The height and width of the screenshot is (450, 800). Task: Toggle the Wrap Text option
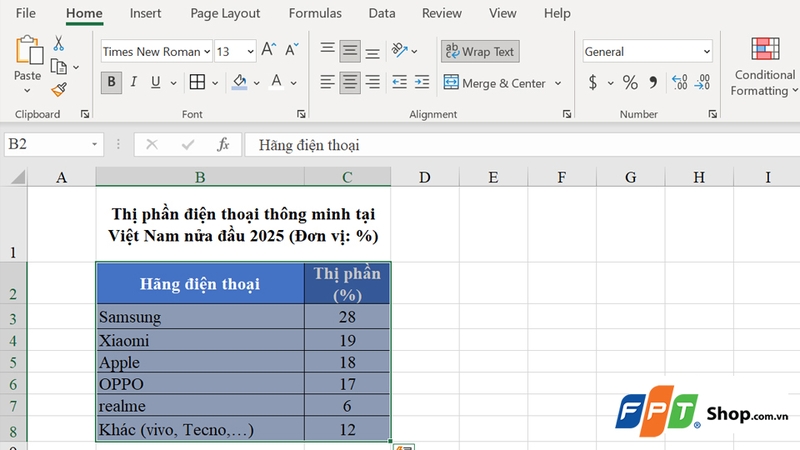480,52
